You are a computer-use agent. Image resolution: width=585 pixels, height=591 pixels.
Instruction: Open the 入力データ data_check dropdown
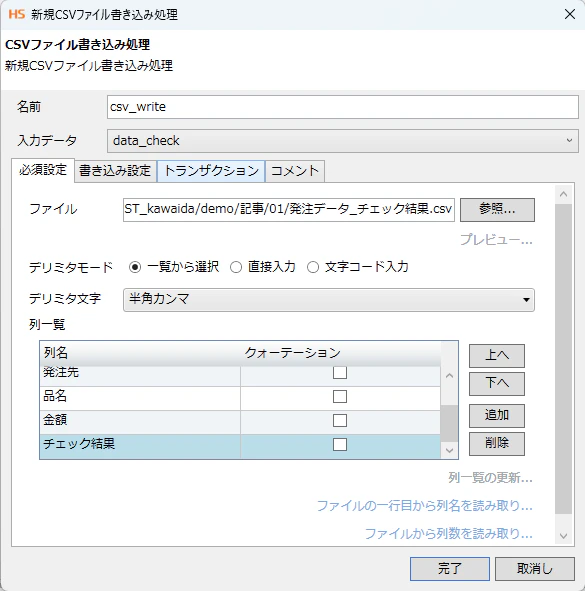[343, 141]
